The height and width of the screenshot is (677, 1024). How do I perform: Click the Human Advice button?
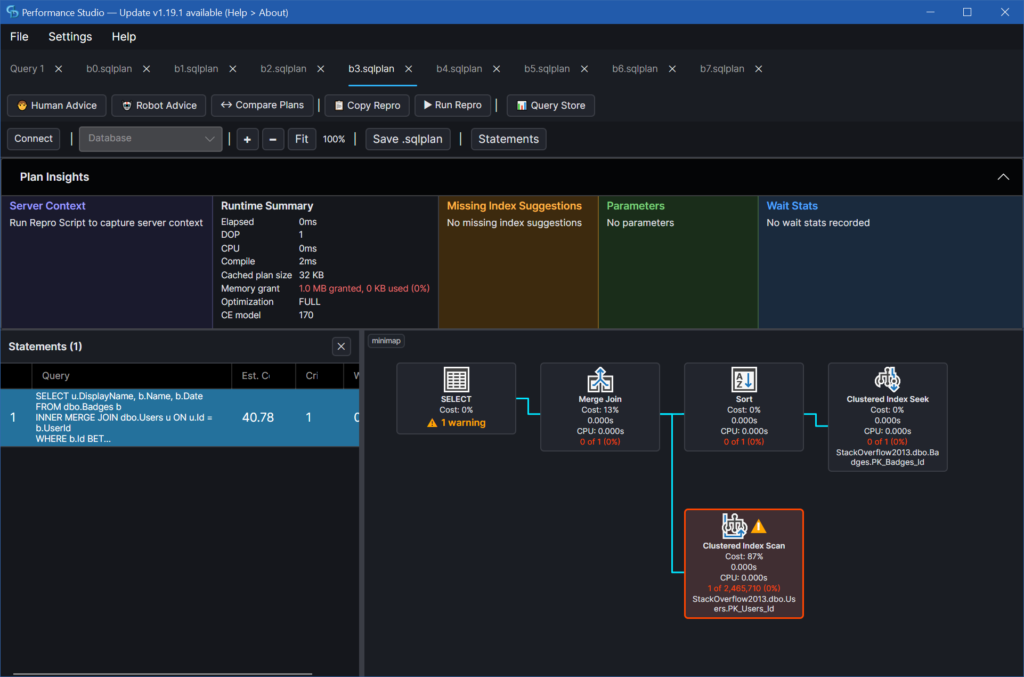click(x=57, y=105)
